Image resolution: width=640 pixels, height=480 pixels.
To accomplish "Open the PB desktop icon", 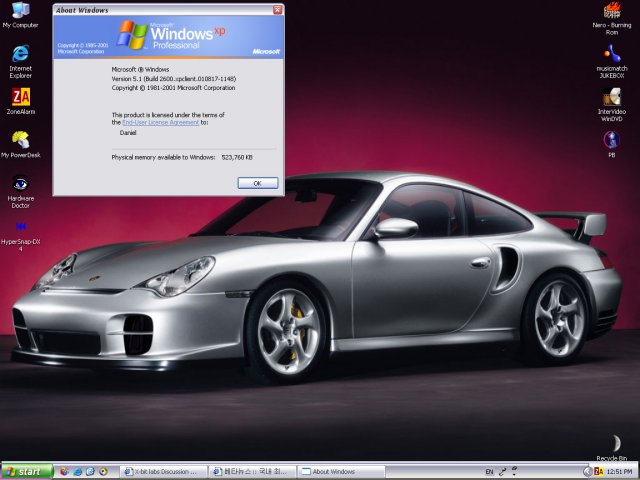I will coord(611,144).
